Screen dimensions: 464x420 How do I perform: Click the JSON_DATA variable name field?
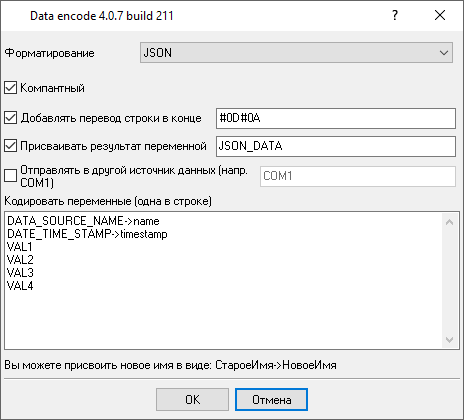tap(336, 146)
